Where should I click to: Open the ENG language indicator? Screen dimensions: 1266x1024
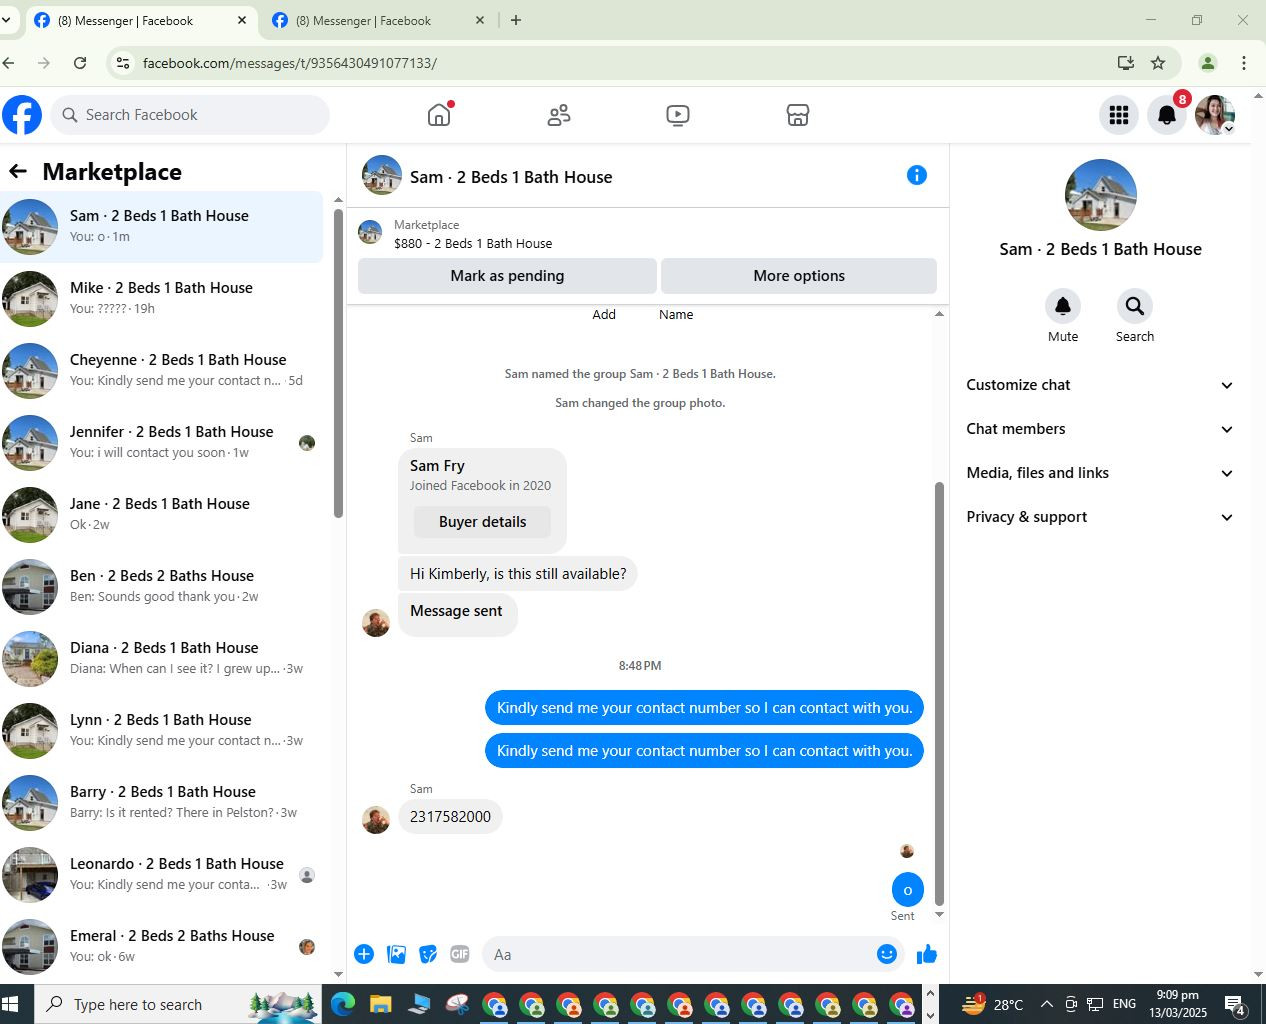[x=1124, y=1004]
